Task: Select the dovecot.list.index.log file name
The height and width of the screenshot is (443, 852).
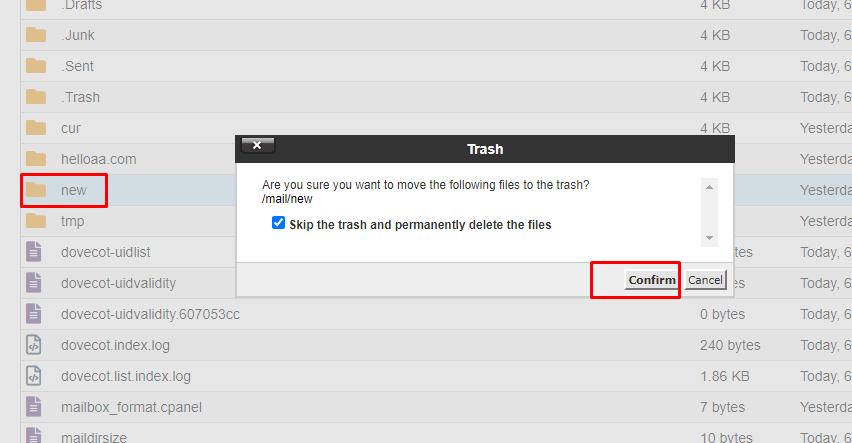Action: pos(126,376)
